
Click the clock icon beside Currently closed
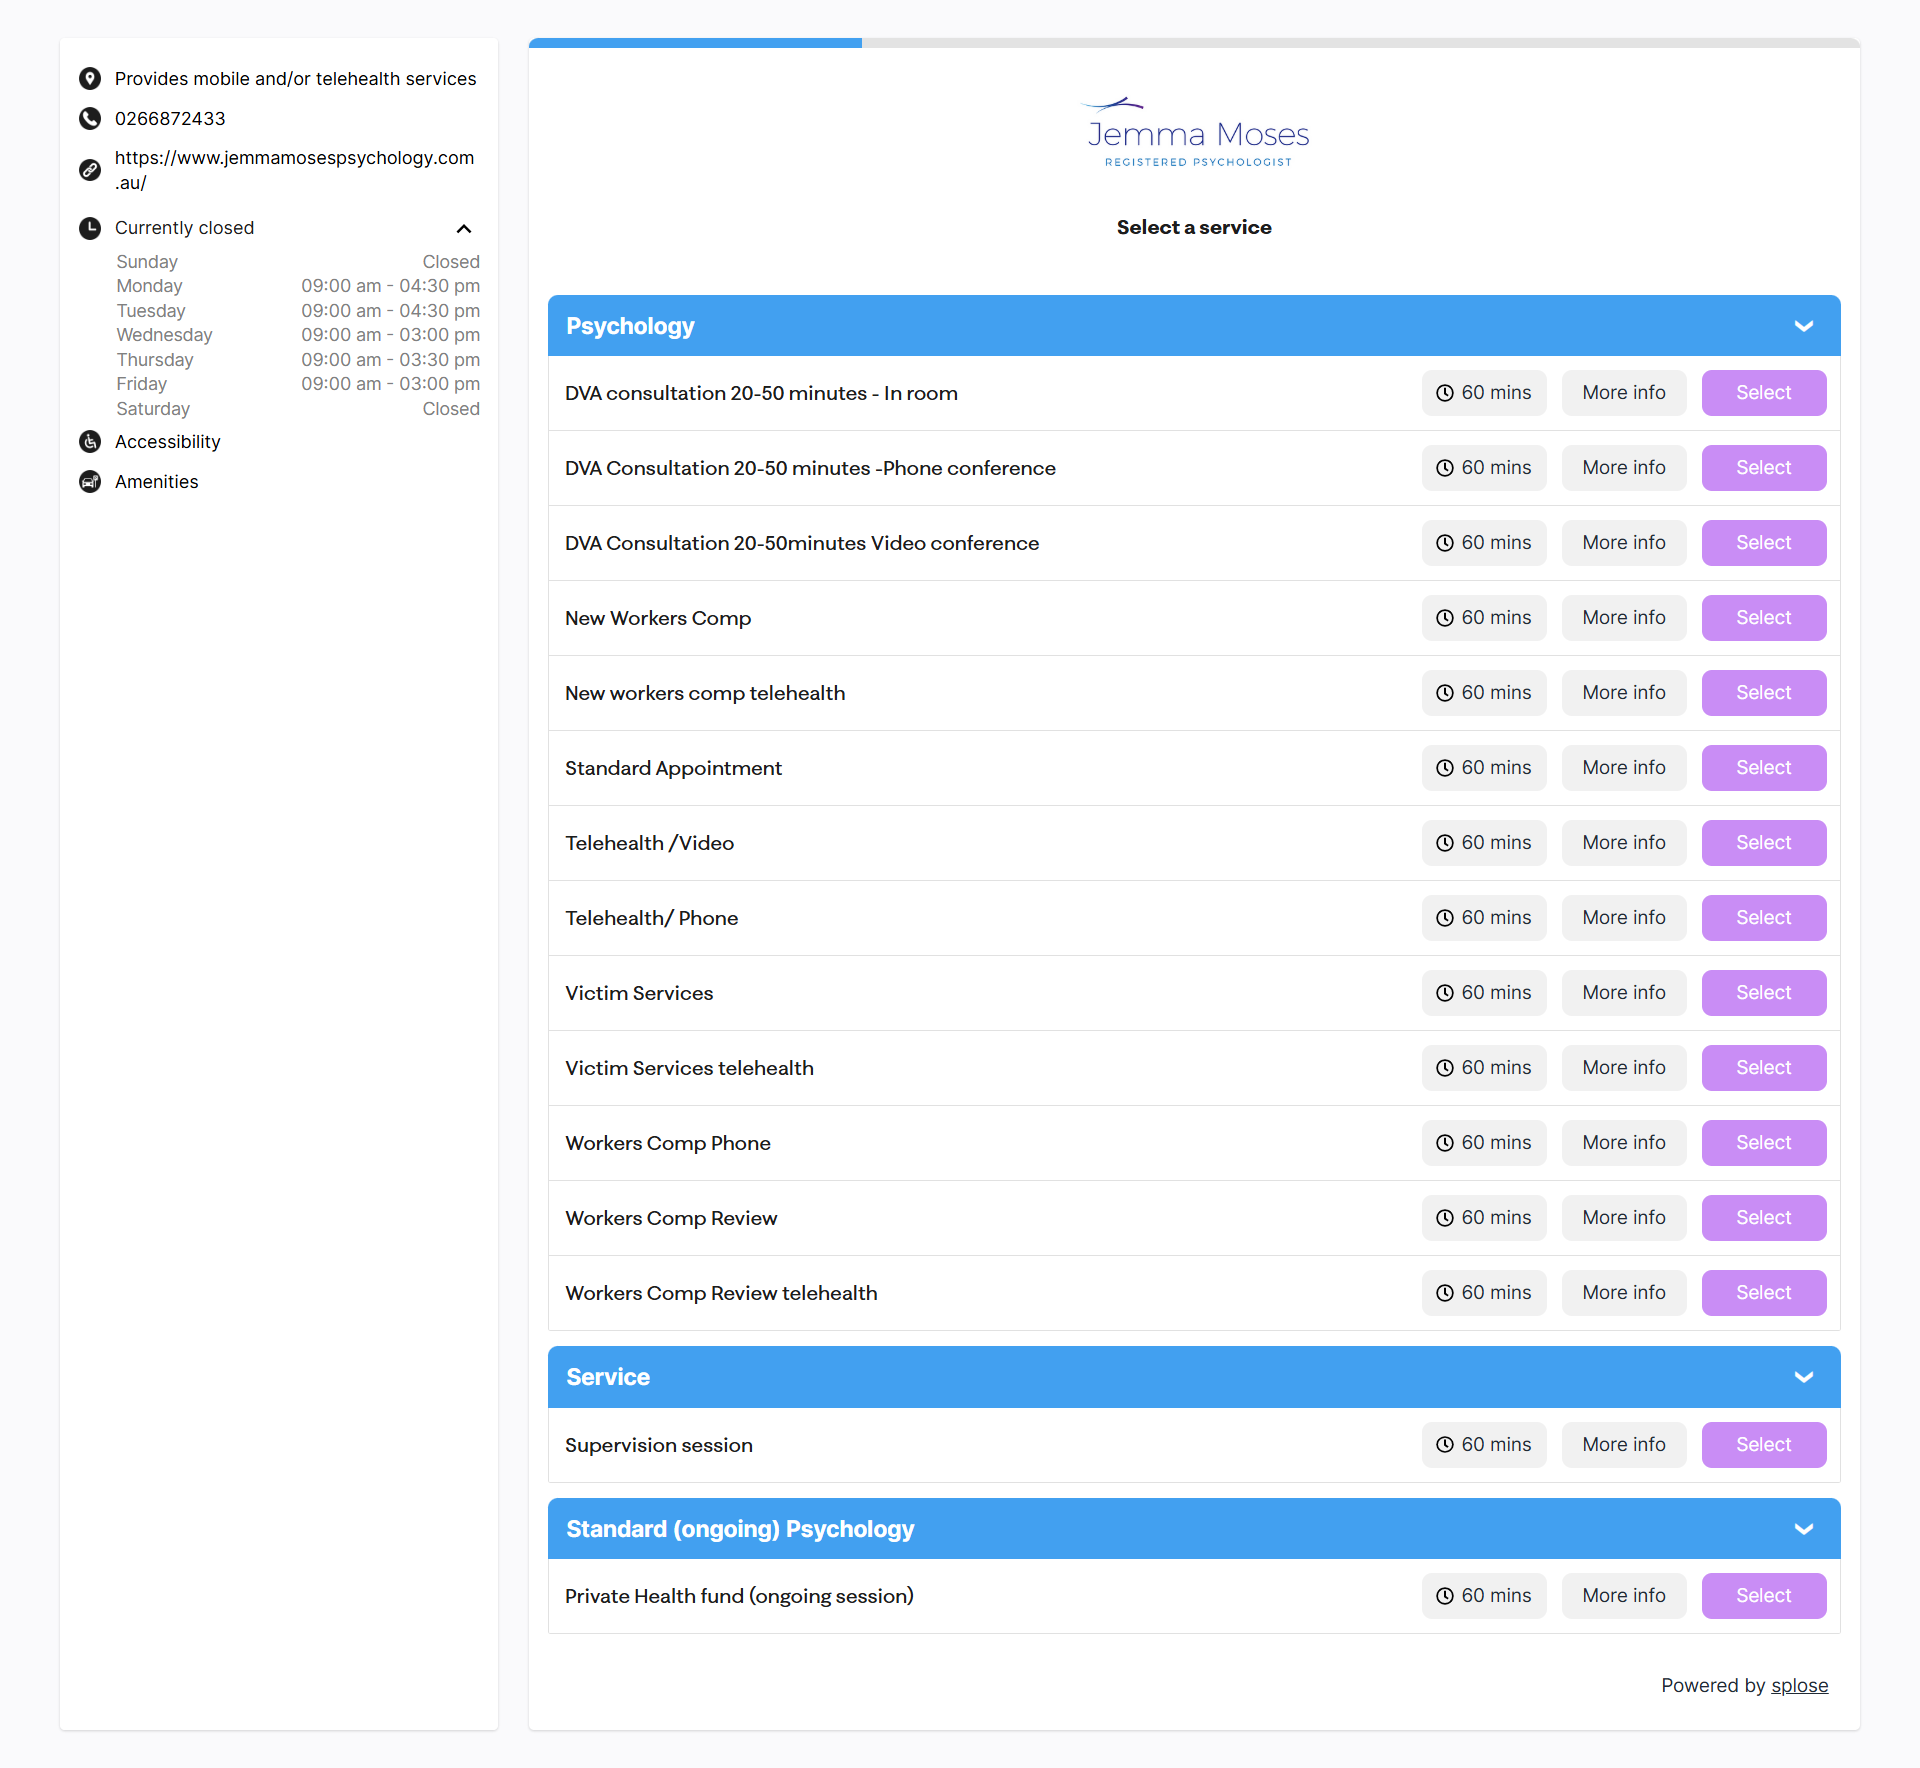[x=90, y=228]
